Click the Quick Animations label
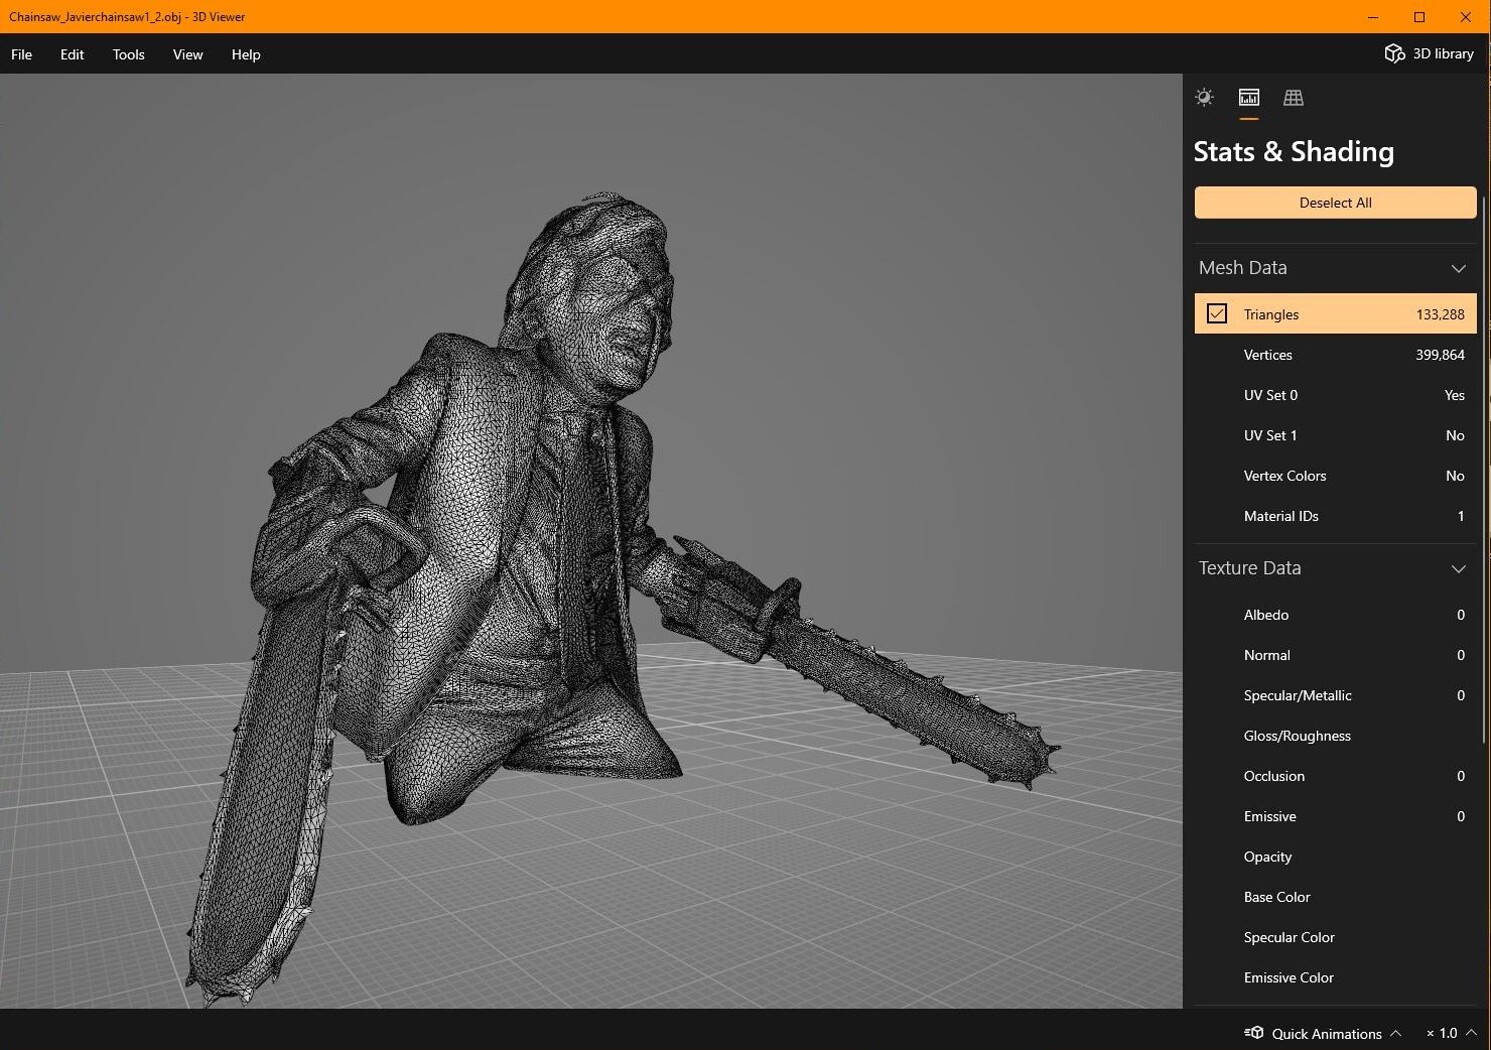The width and height of the screenshot is (1491, 1050). pos(1326,1034)
